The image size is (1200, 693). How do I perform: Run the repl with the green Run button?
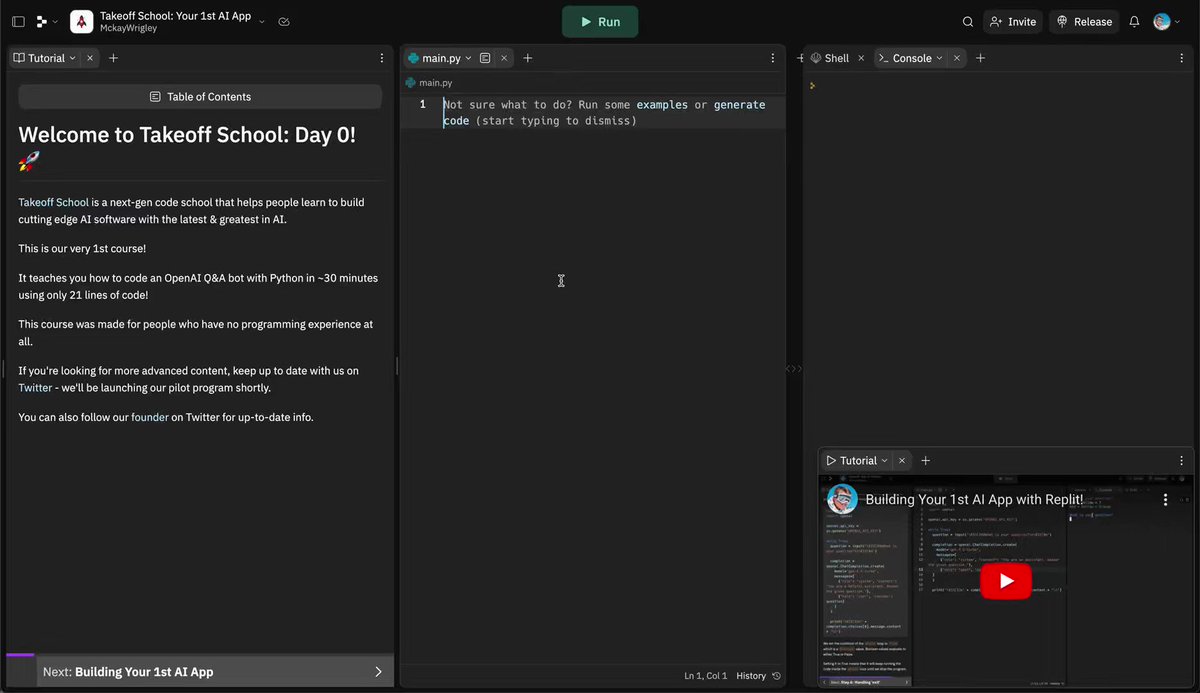pyautogui.click(x=600, y=21)
